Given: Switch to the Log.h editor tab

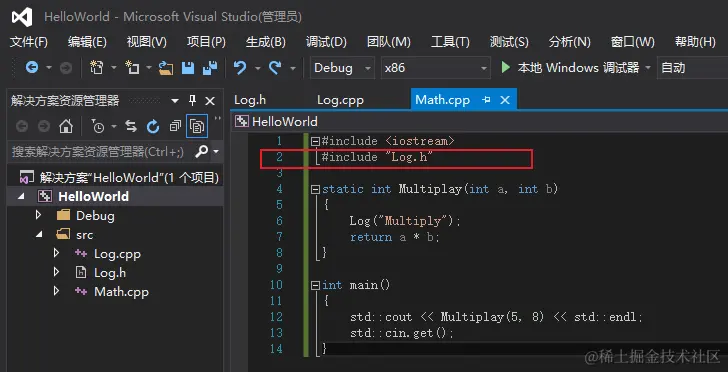Looking at the screenshot, I should (250, 100).
